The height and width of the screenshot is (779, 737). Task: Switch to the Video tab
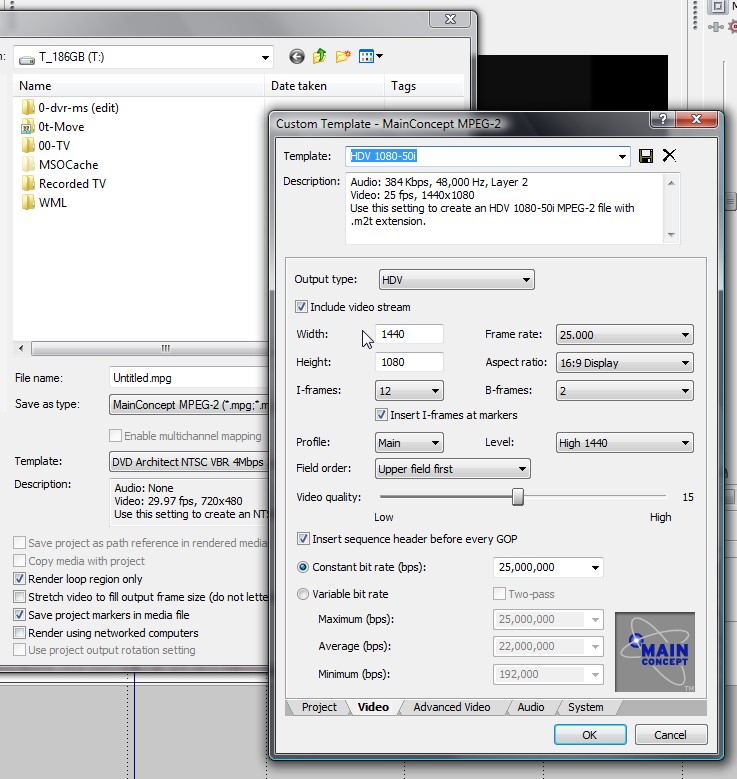(373, 707)
